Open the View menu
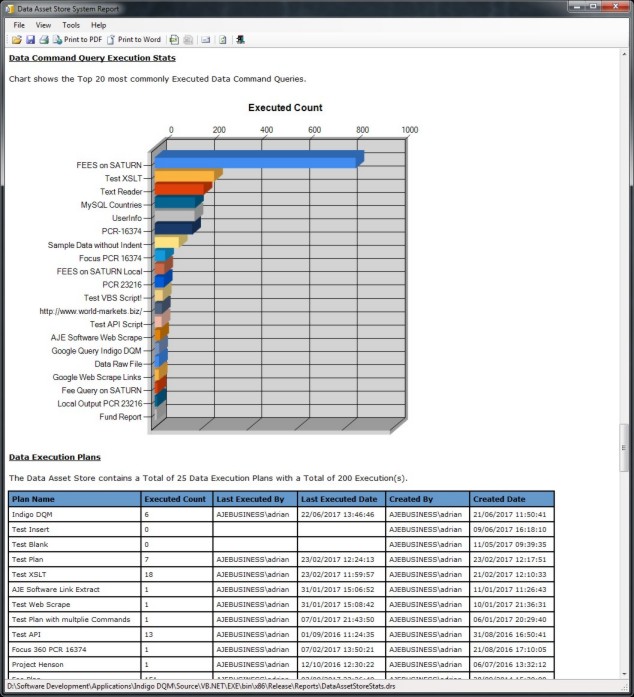 pyautogui.click(x=43, y=25)
